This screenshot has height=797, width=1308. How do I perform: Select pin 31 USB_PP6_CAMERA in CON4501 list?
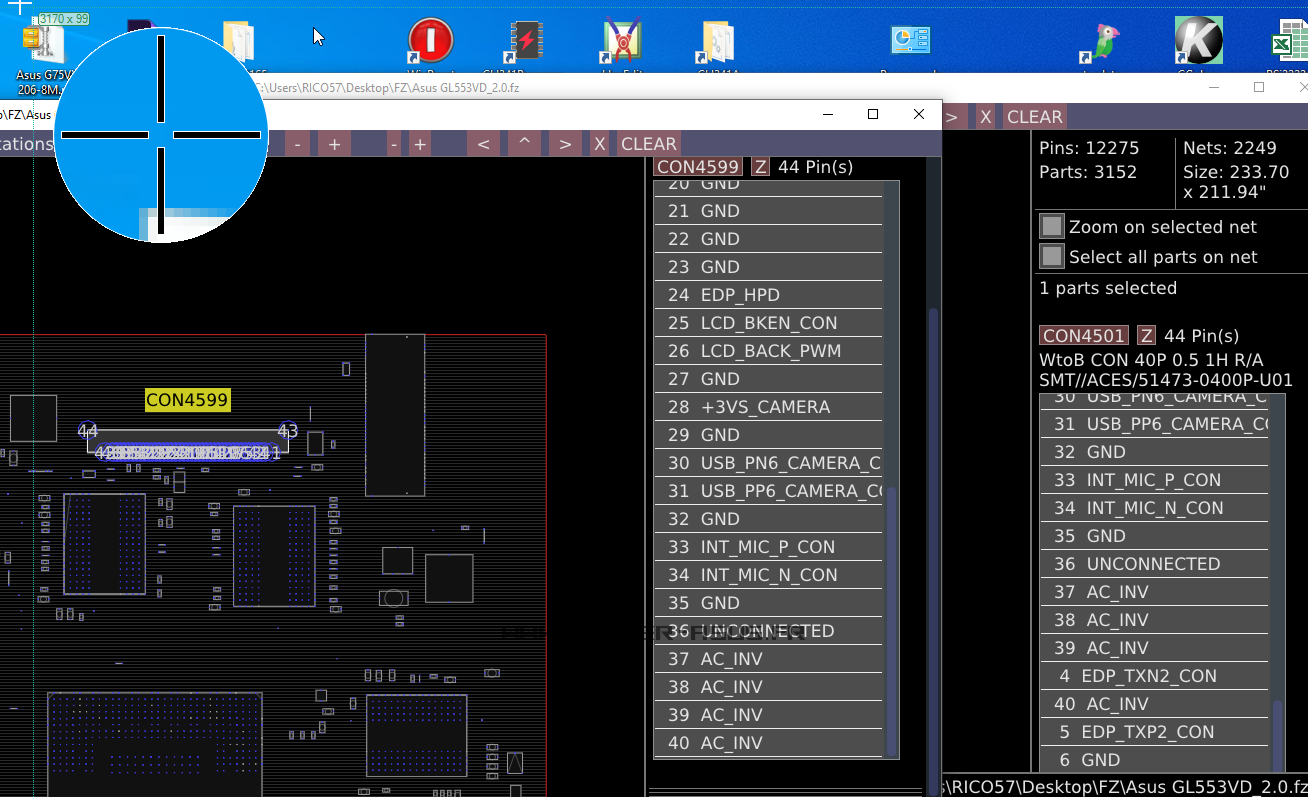(x=1154, y=424)
